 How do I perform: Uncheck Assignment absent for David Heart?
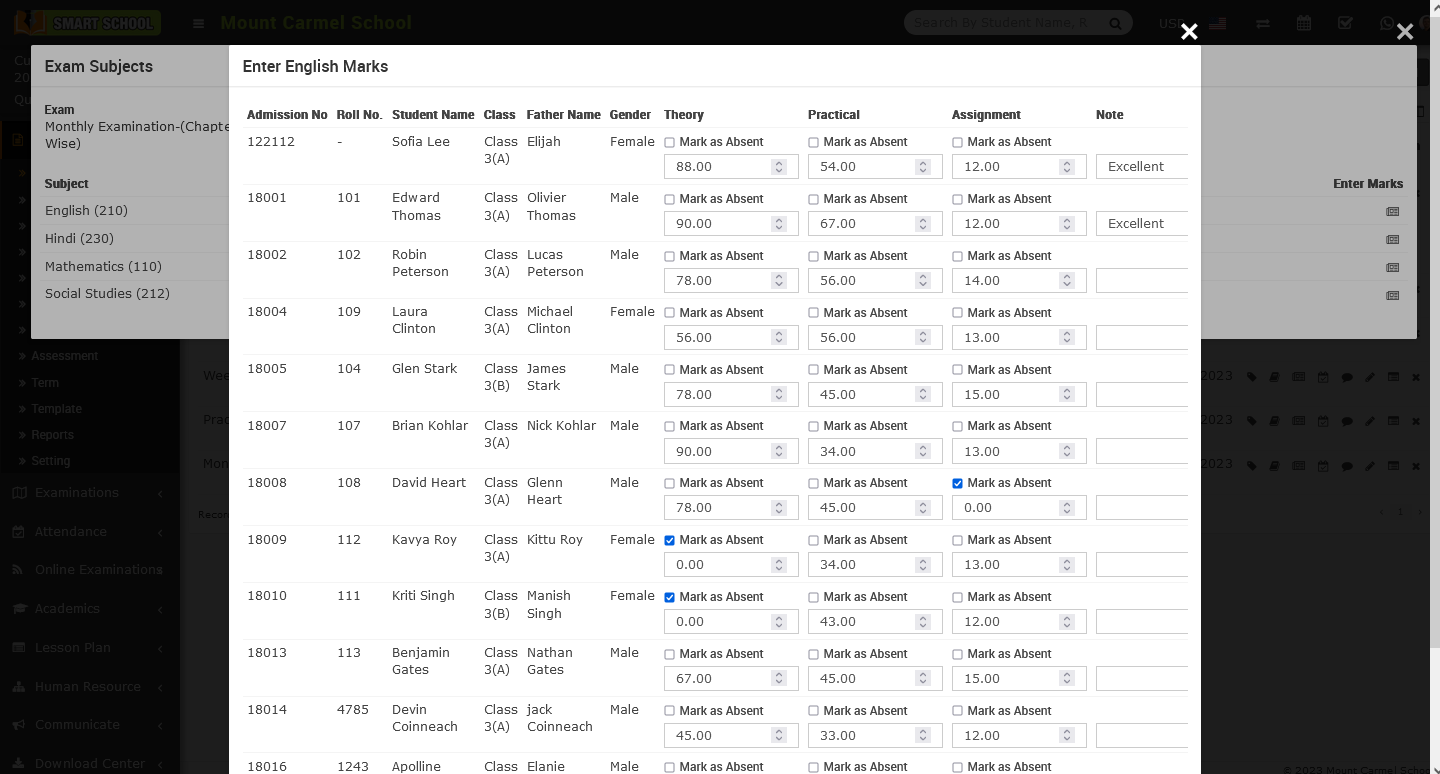[x=958, y=483]
